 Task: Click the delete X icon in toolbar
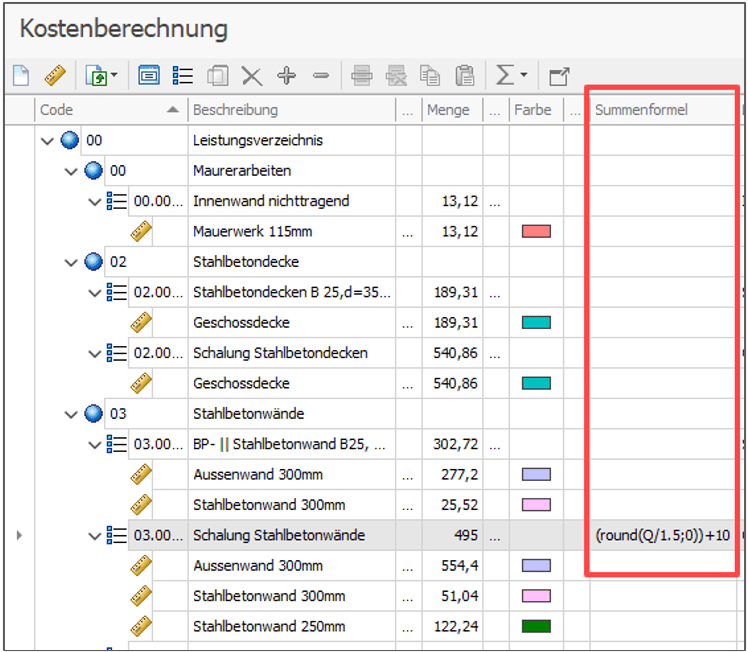pos(252,75)
